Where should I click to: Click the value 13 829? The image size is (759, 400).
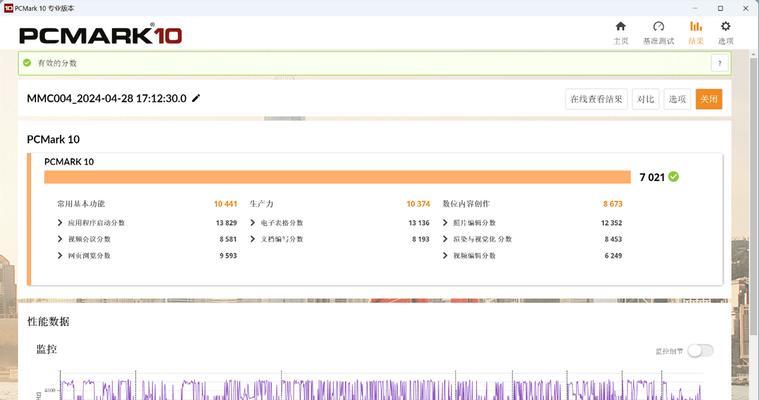pyautogui.click(x=226, y=223)
